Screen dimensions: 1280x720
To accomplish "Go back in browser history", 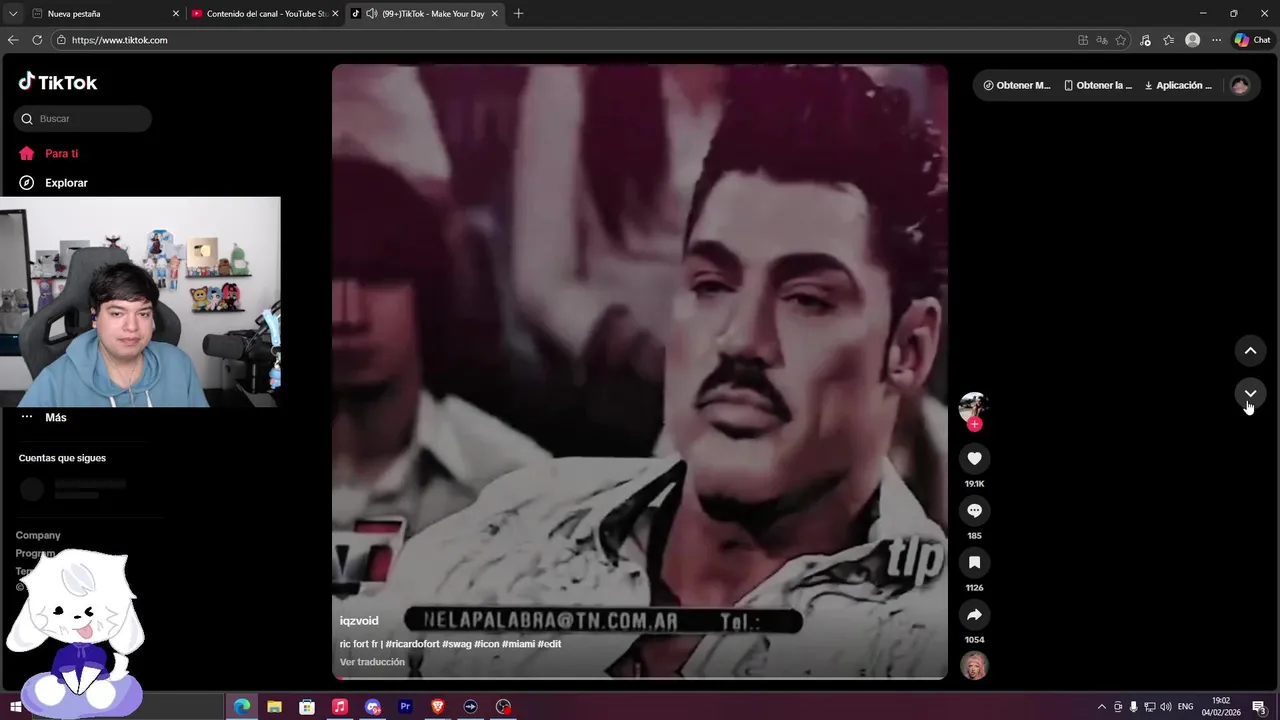I will [x=13, y=40].
